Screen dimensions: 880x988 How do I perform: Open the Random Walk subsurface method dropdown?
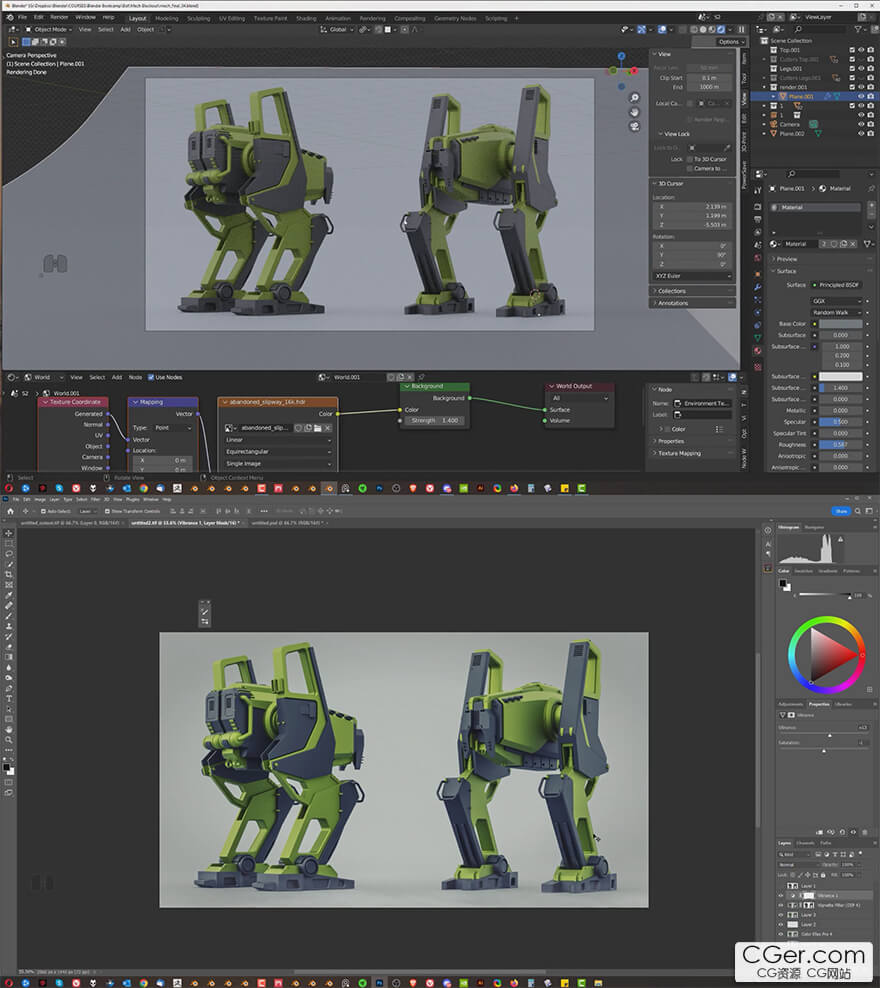836,313
